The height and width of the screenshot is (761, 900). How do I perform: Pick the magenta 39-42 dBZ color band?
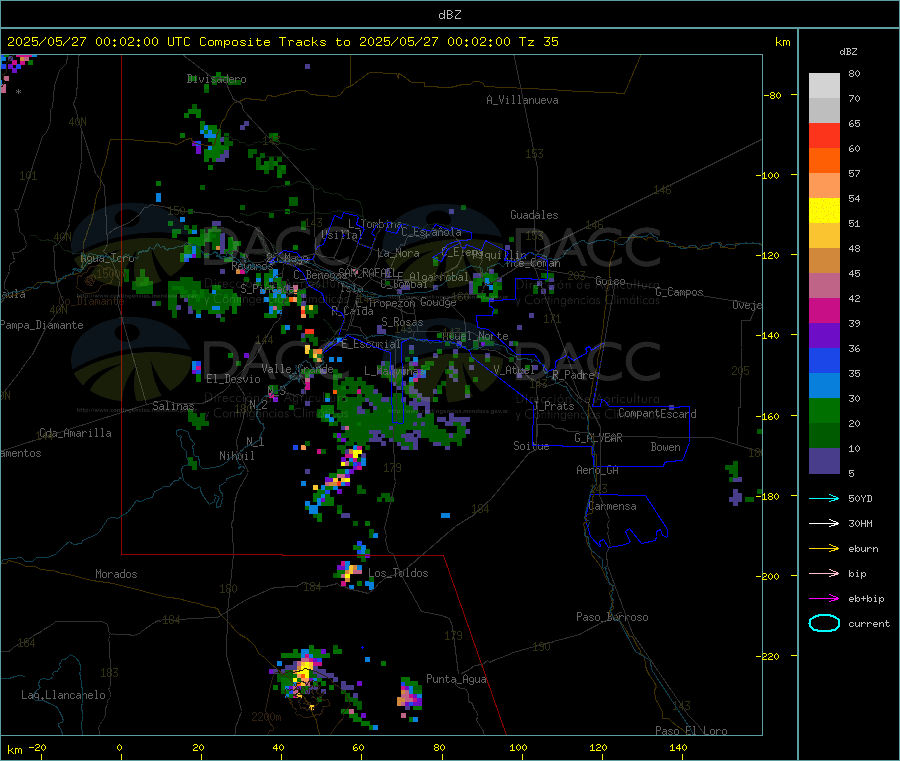point(824,310)
